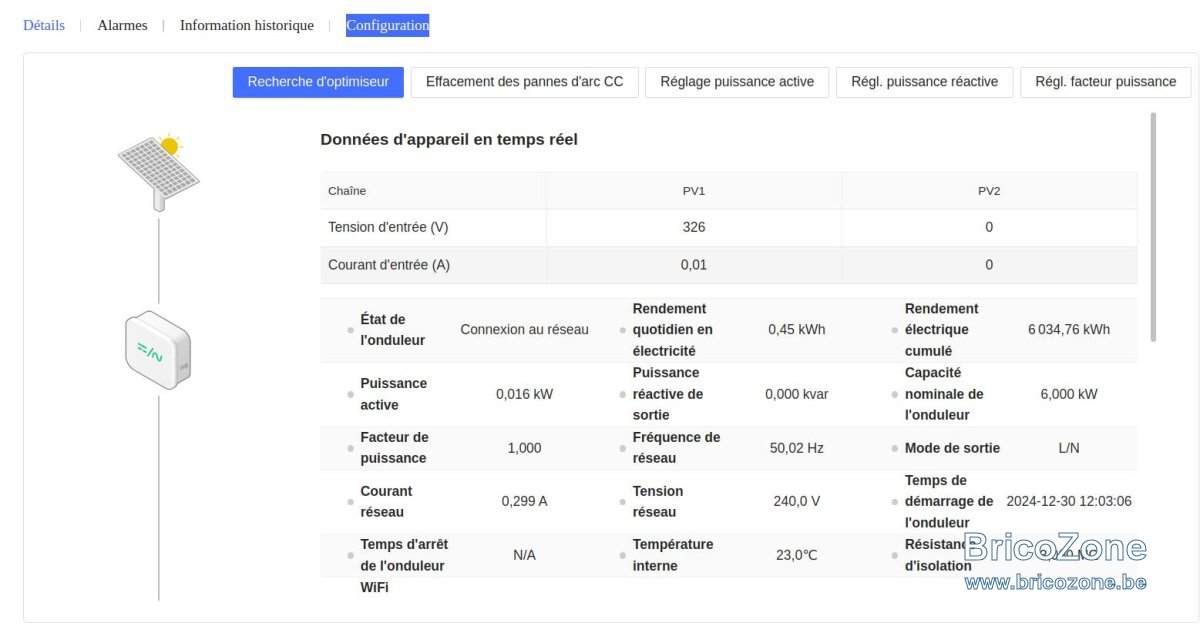Click the solar panel icon
The width and height of the screenshot is (1200, 626).
159,172
